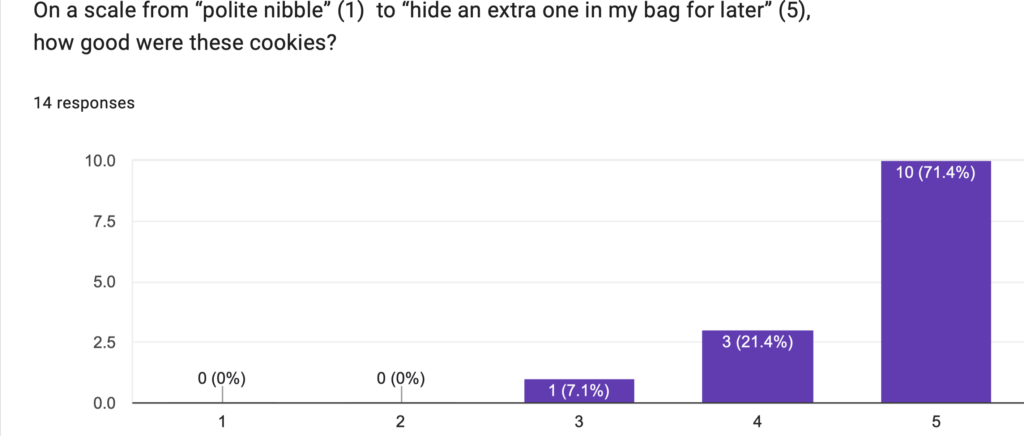Select the purple bar for rating 4
The width and height of the screenshot is (1024, 436).
[758, 366]
